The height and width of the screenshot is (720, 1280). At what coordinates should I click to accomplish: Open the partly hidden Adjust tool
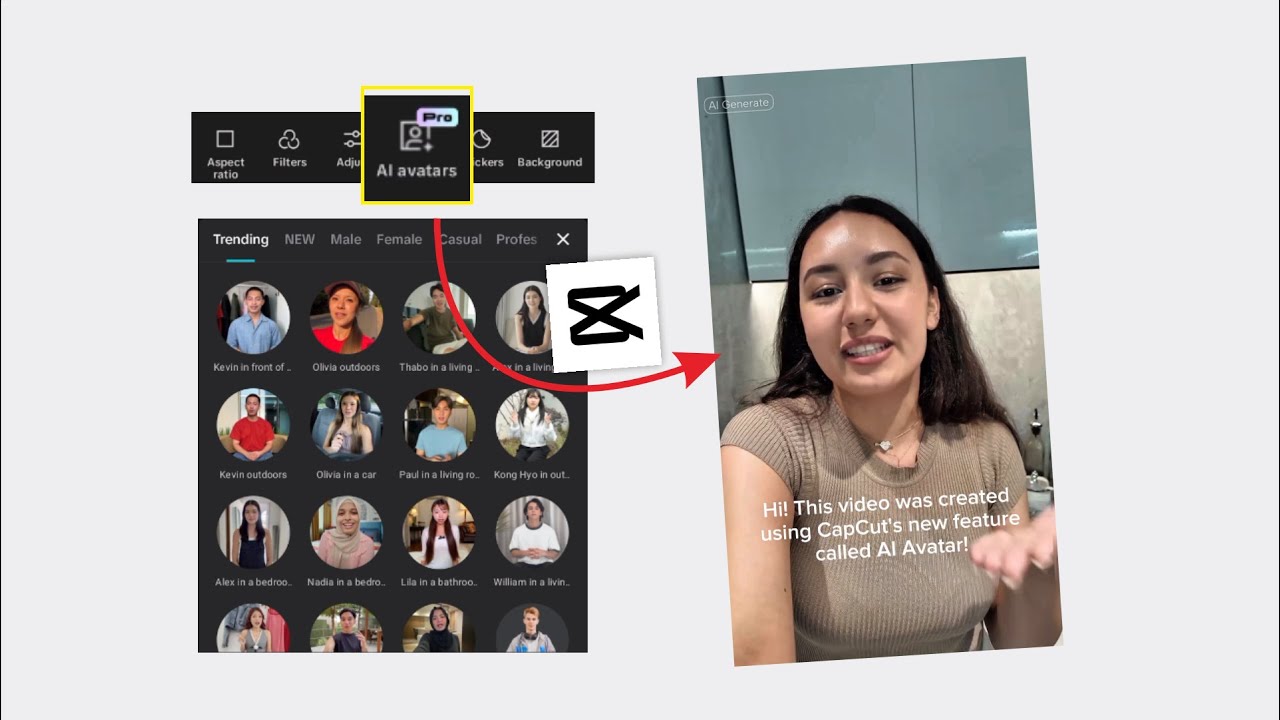[349, 148]
